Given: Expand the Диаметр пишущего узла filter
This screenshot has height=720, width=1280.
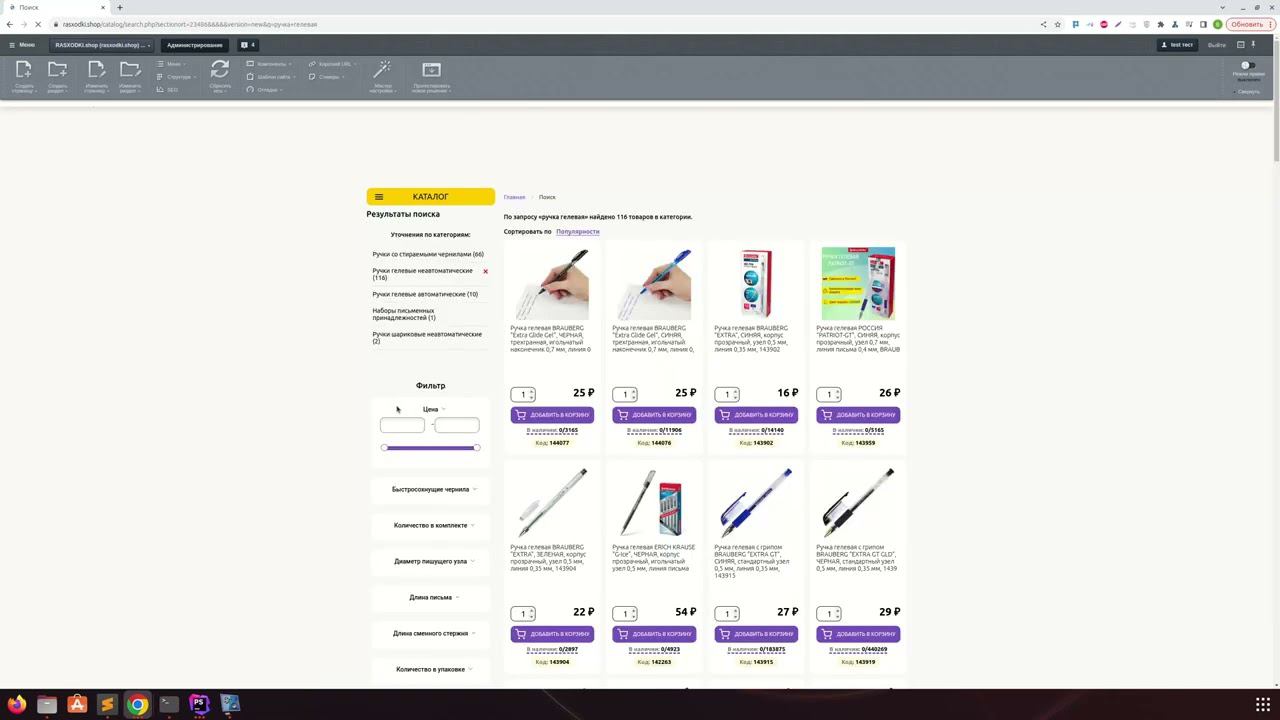Looking at the screenshot, I should [434, 561].
